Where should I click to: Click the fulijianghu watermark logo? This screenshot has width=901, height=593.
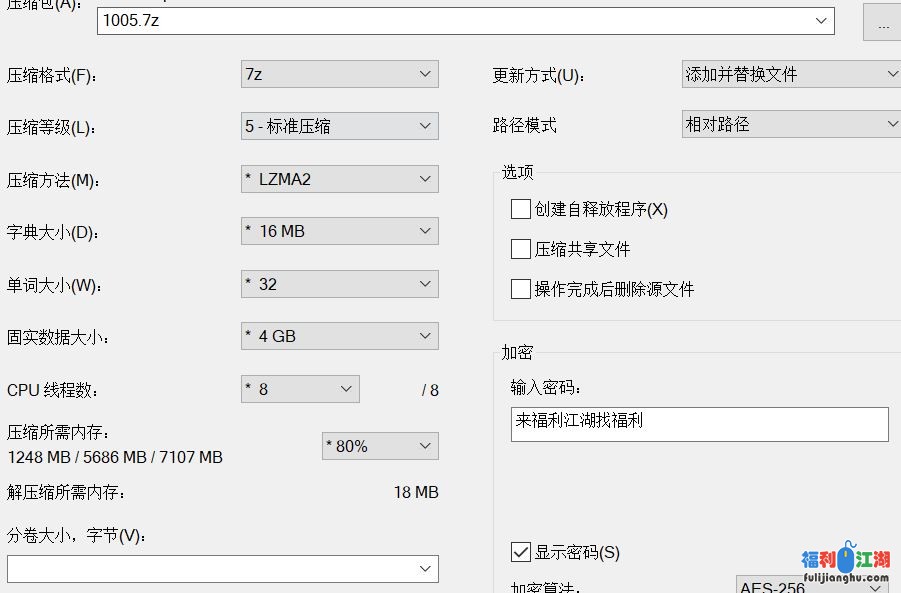(x=846, y=565)
